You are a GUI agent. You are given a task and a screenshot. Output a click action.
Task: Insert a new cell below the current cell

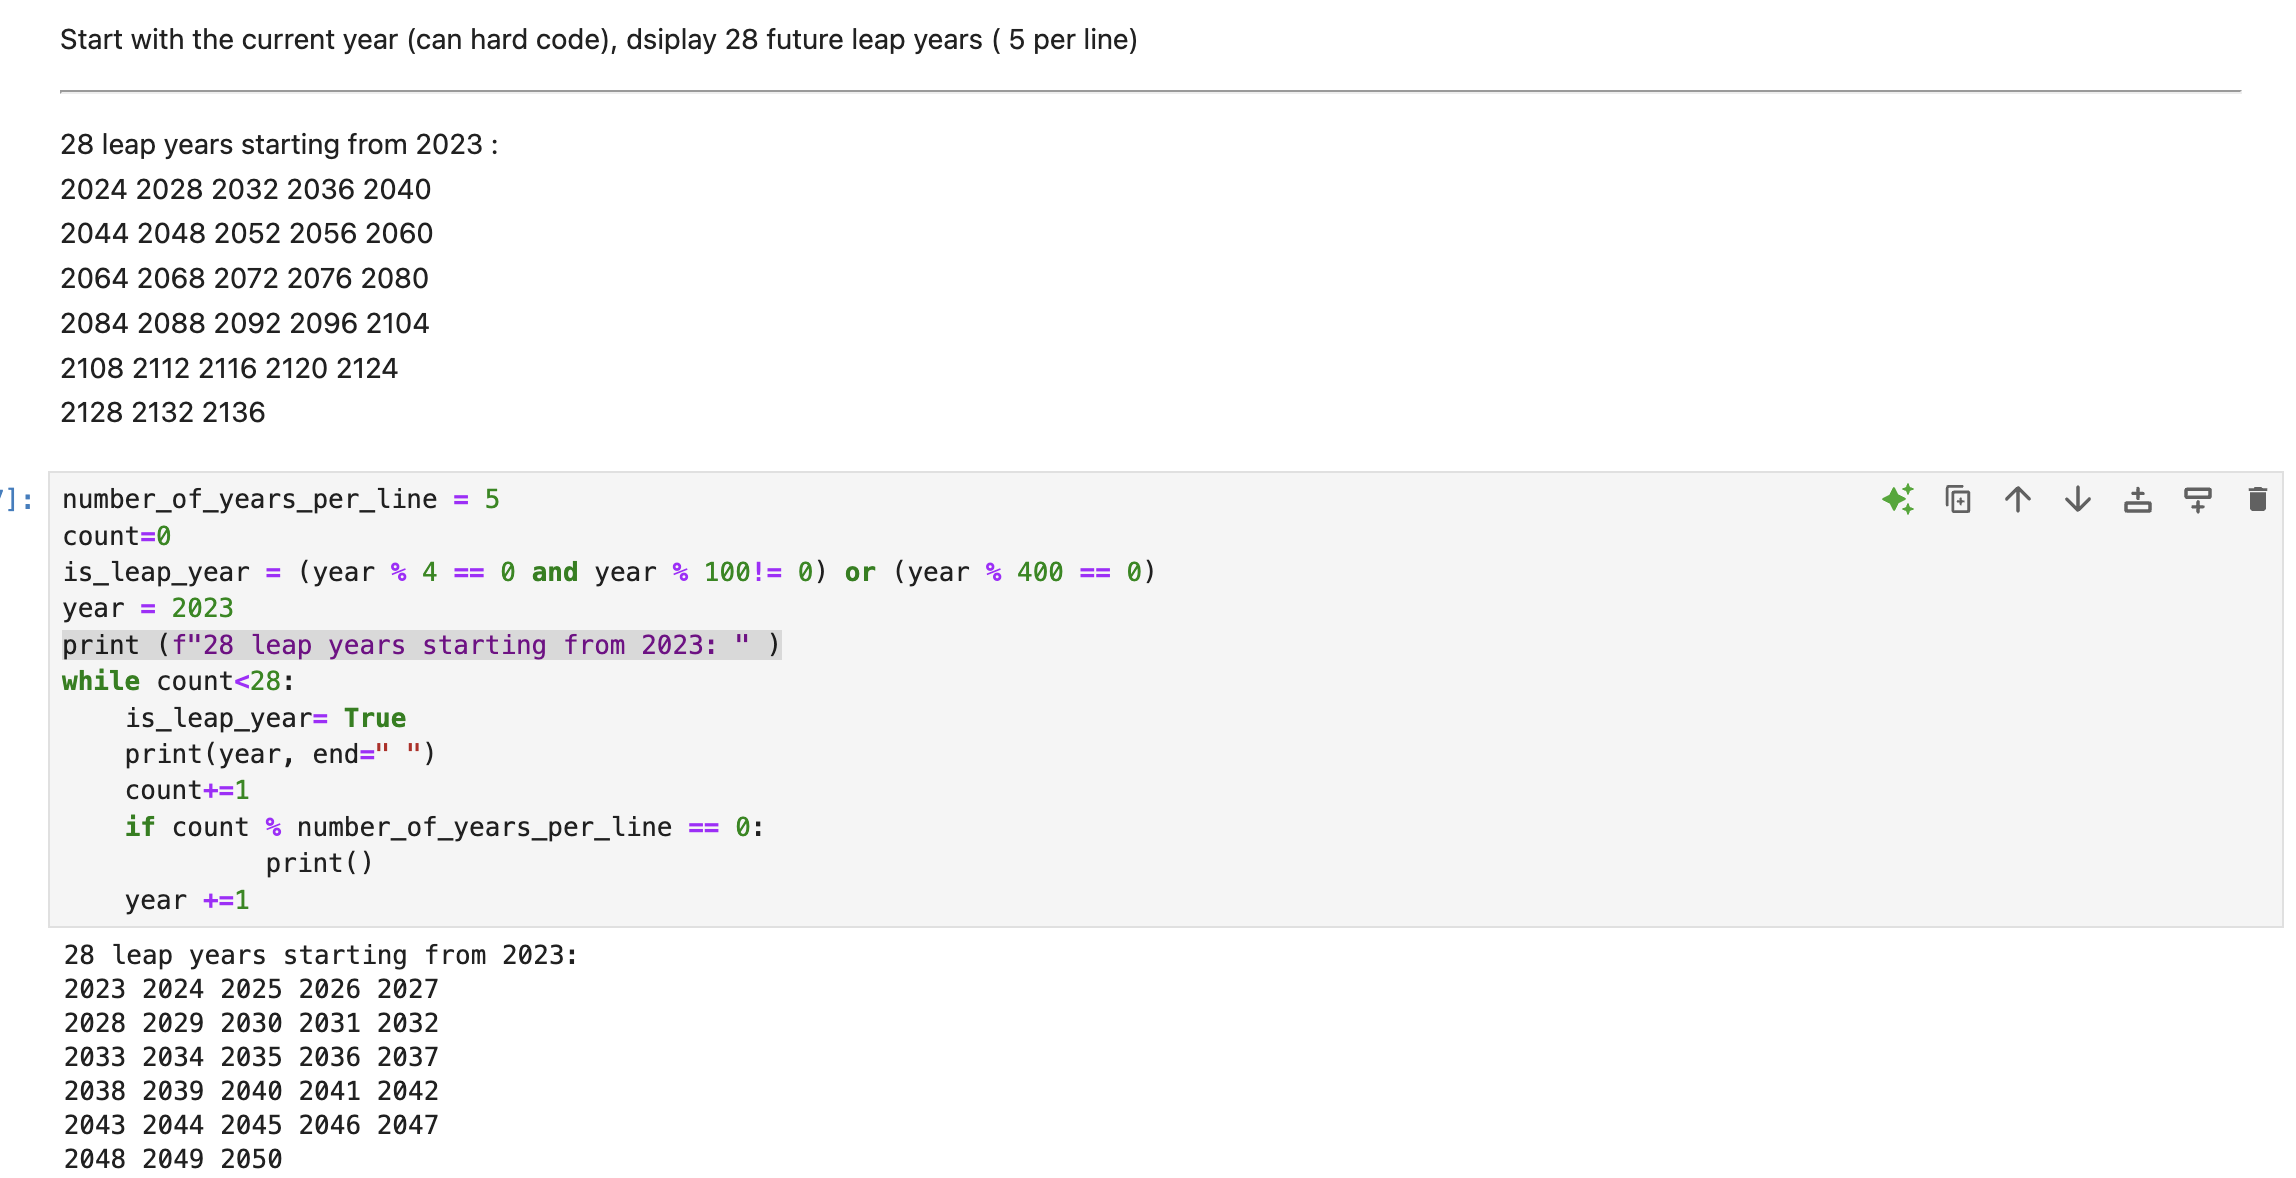(x=2197, y=499)
